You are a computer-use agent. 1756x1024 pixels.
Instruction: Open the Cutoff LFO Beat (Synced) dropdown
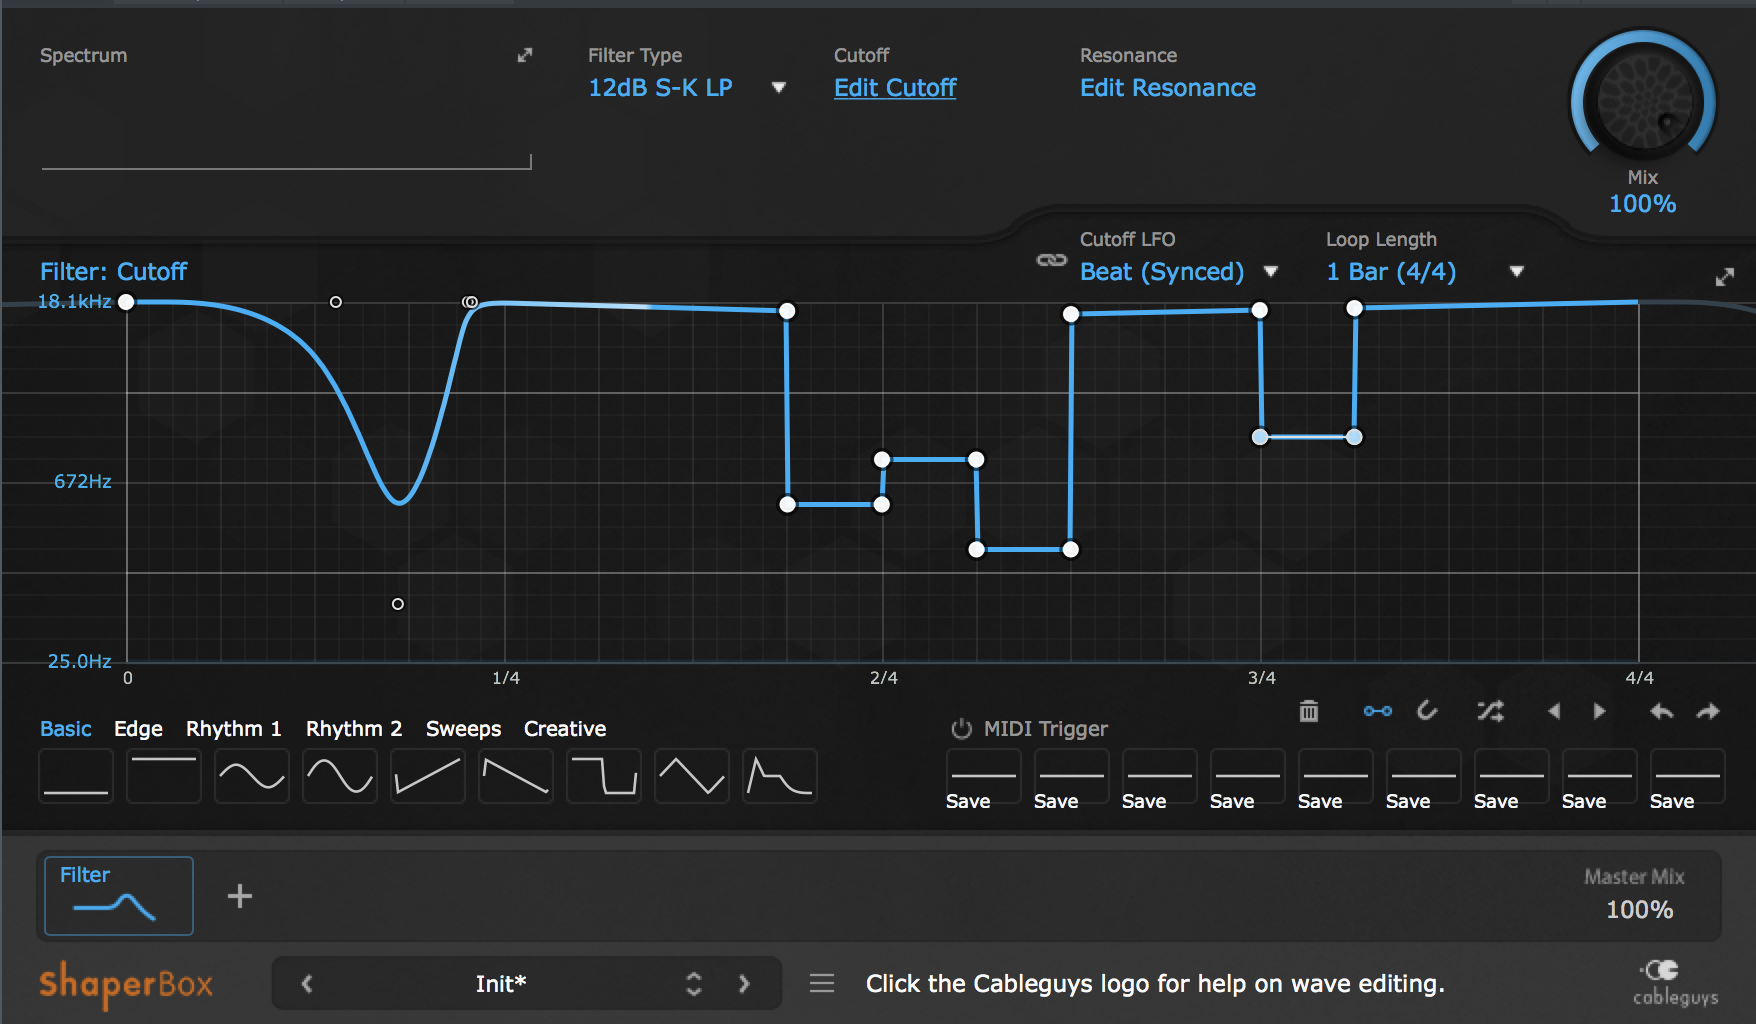click(x=1270, y=272)
